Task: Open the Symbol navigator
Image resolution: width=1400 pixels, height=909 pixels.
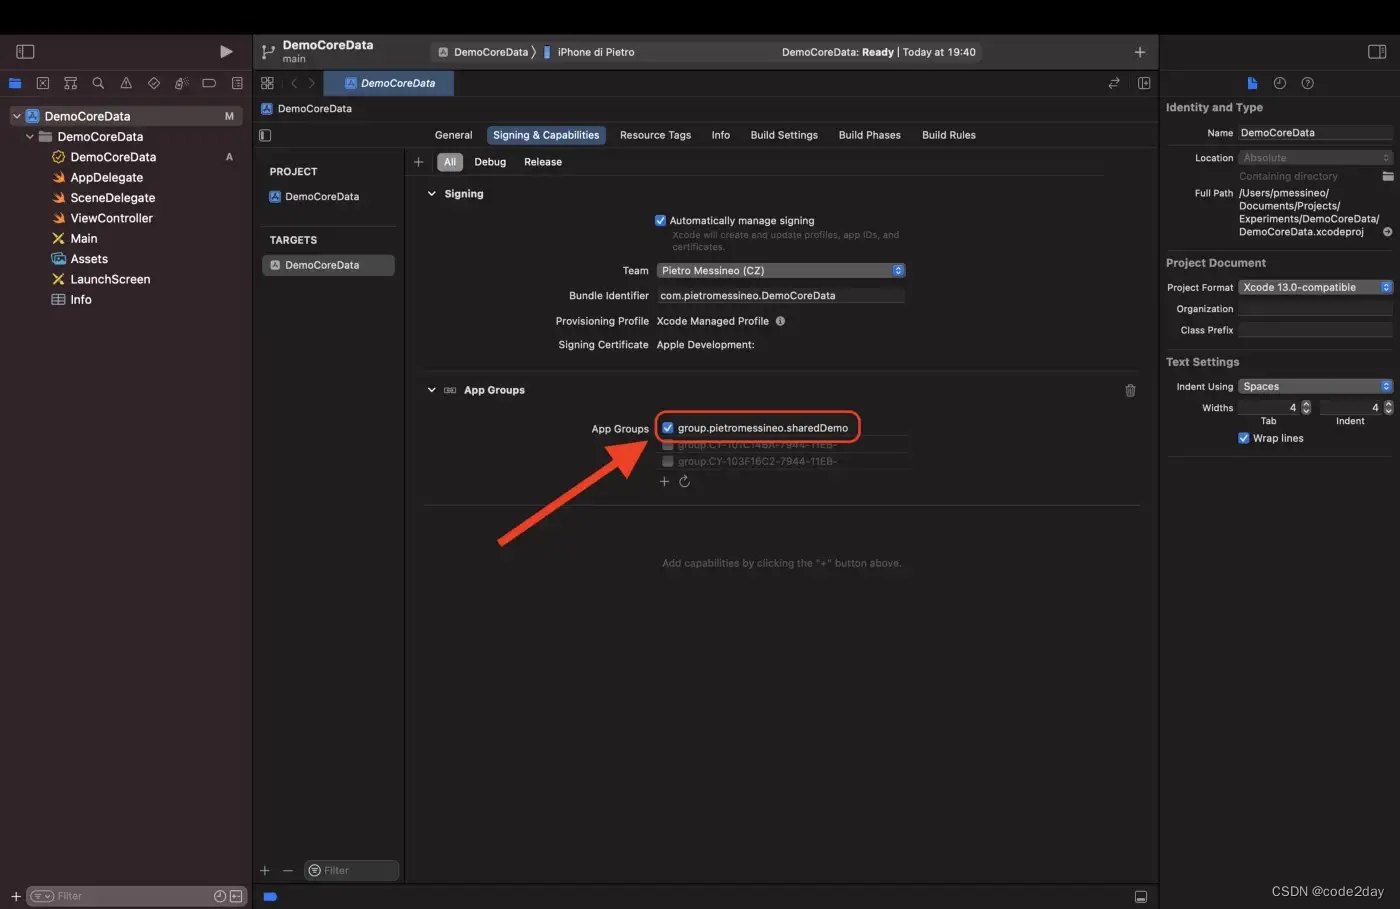Action: (x=70, y=83)
